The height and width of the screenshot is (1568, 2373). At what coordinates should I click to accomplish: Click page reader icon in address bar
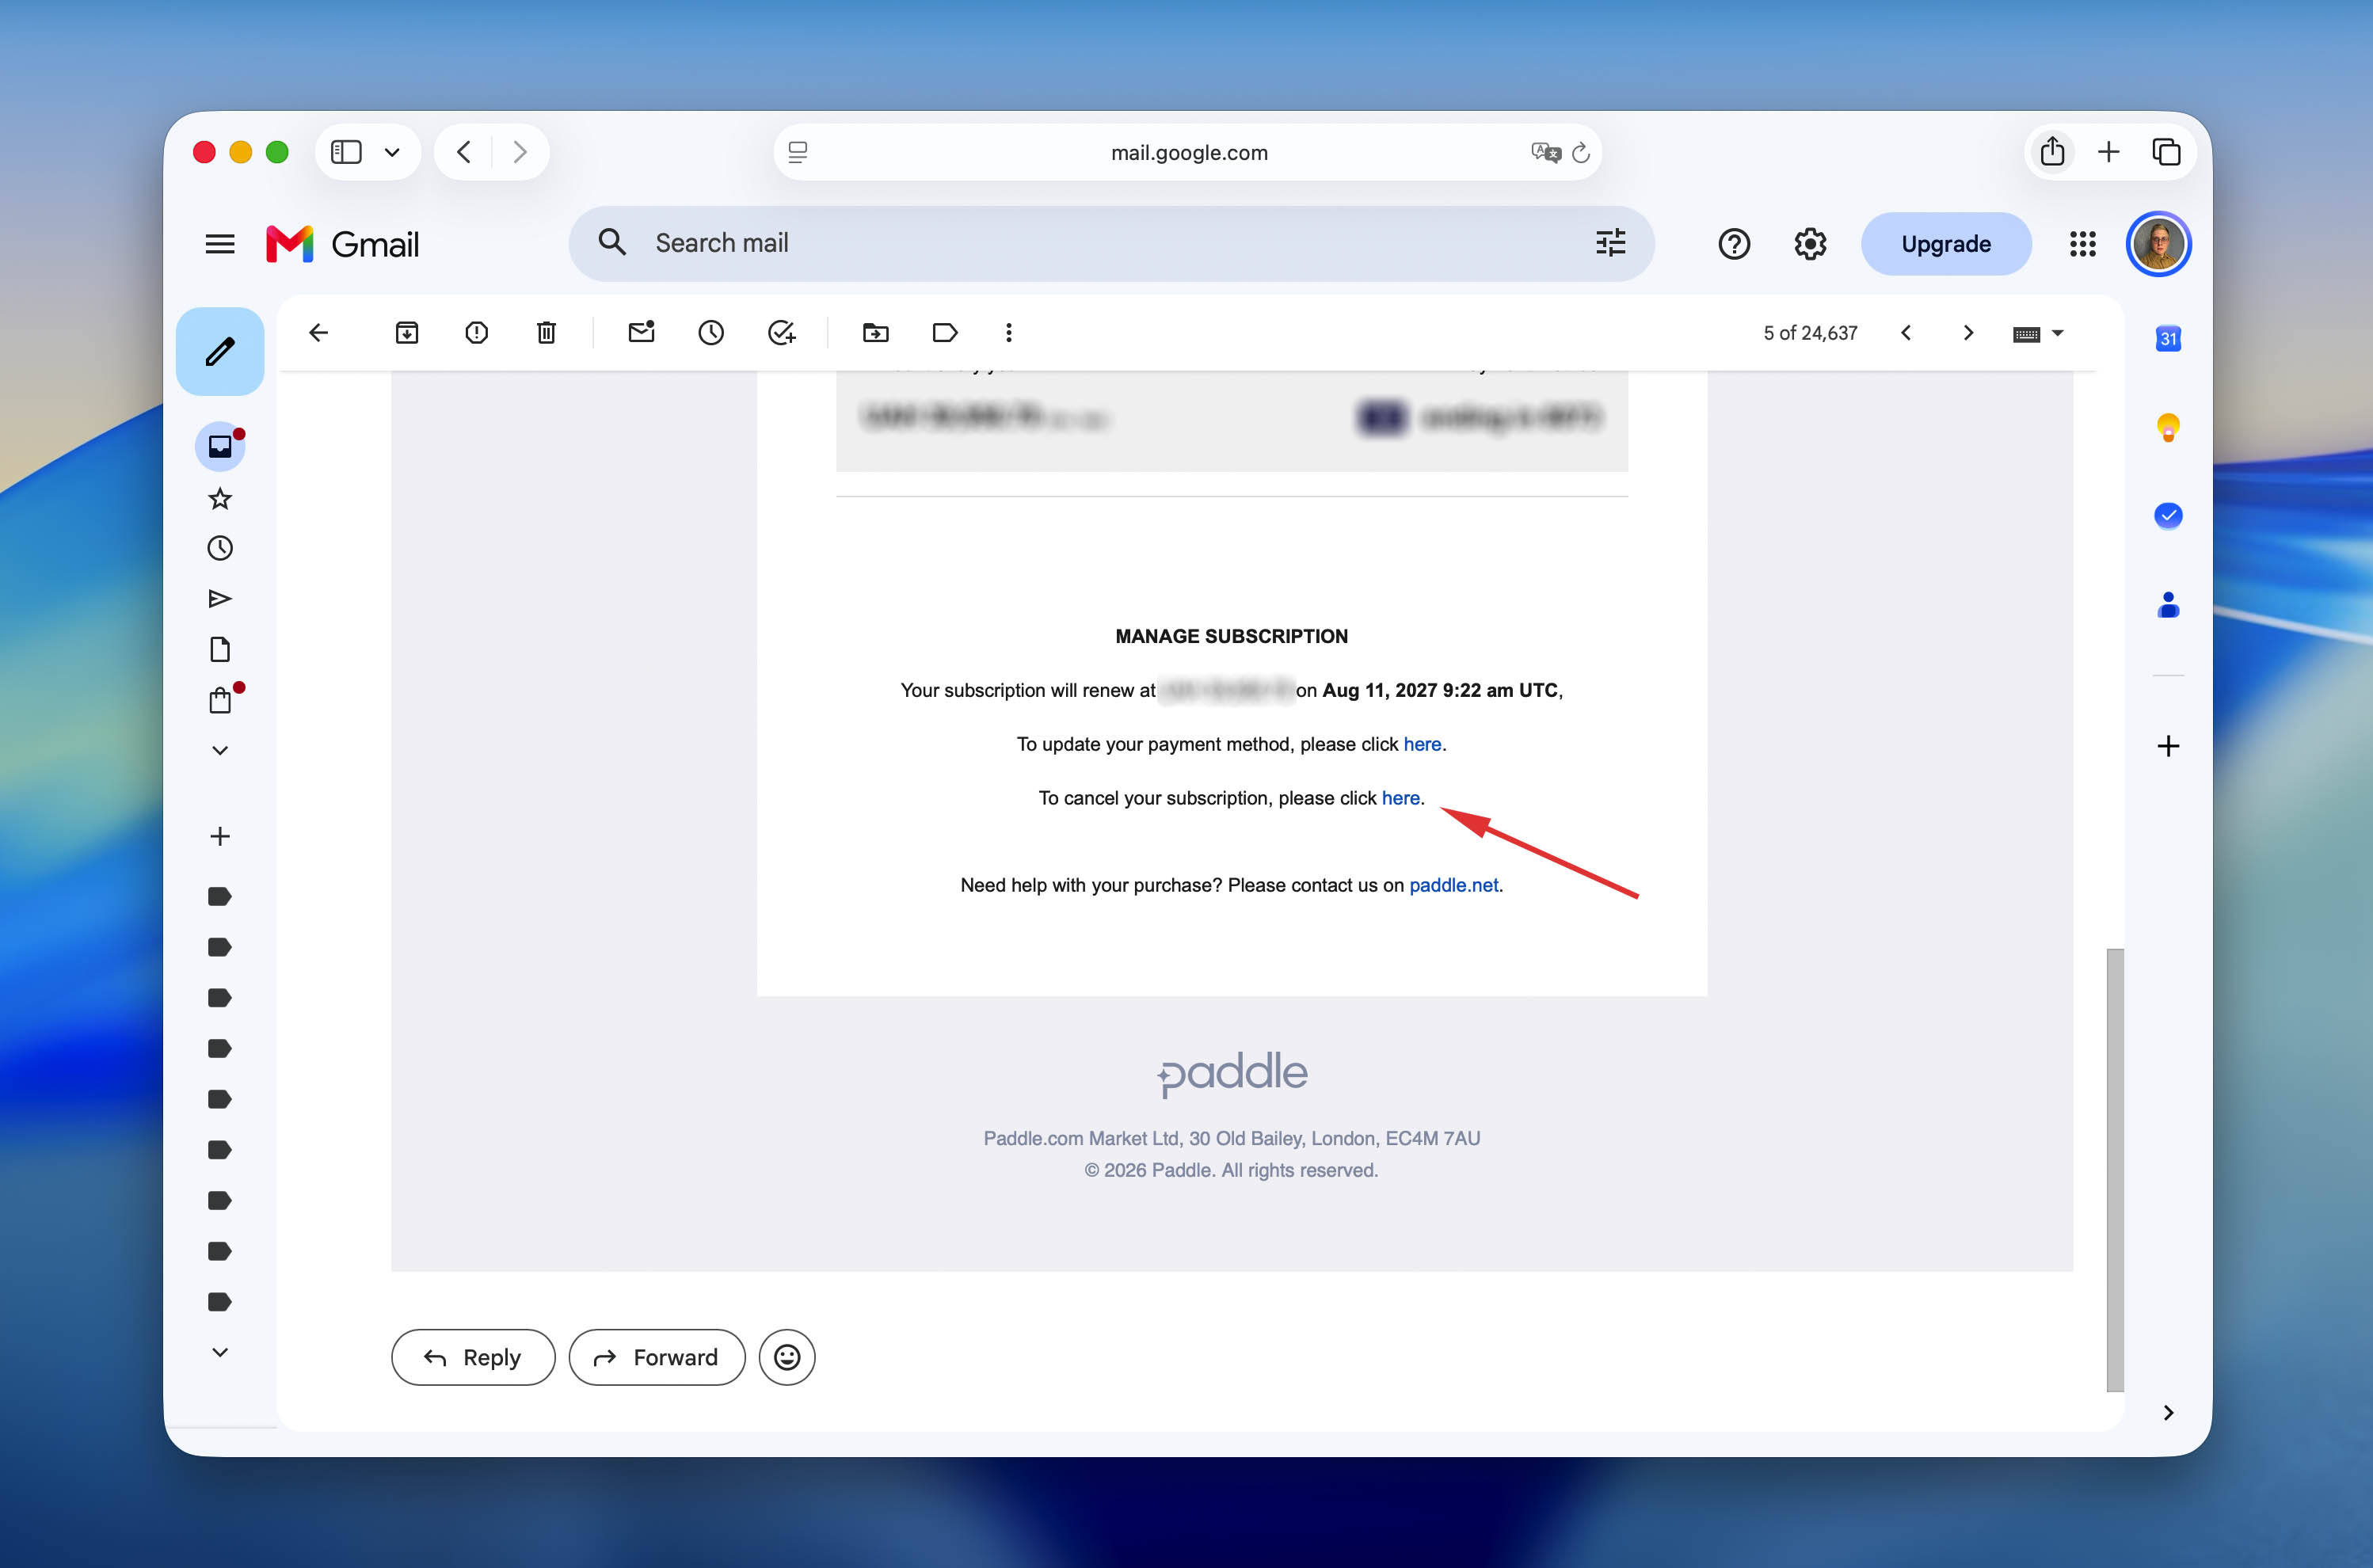[798, 152]
